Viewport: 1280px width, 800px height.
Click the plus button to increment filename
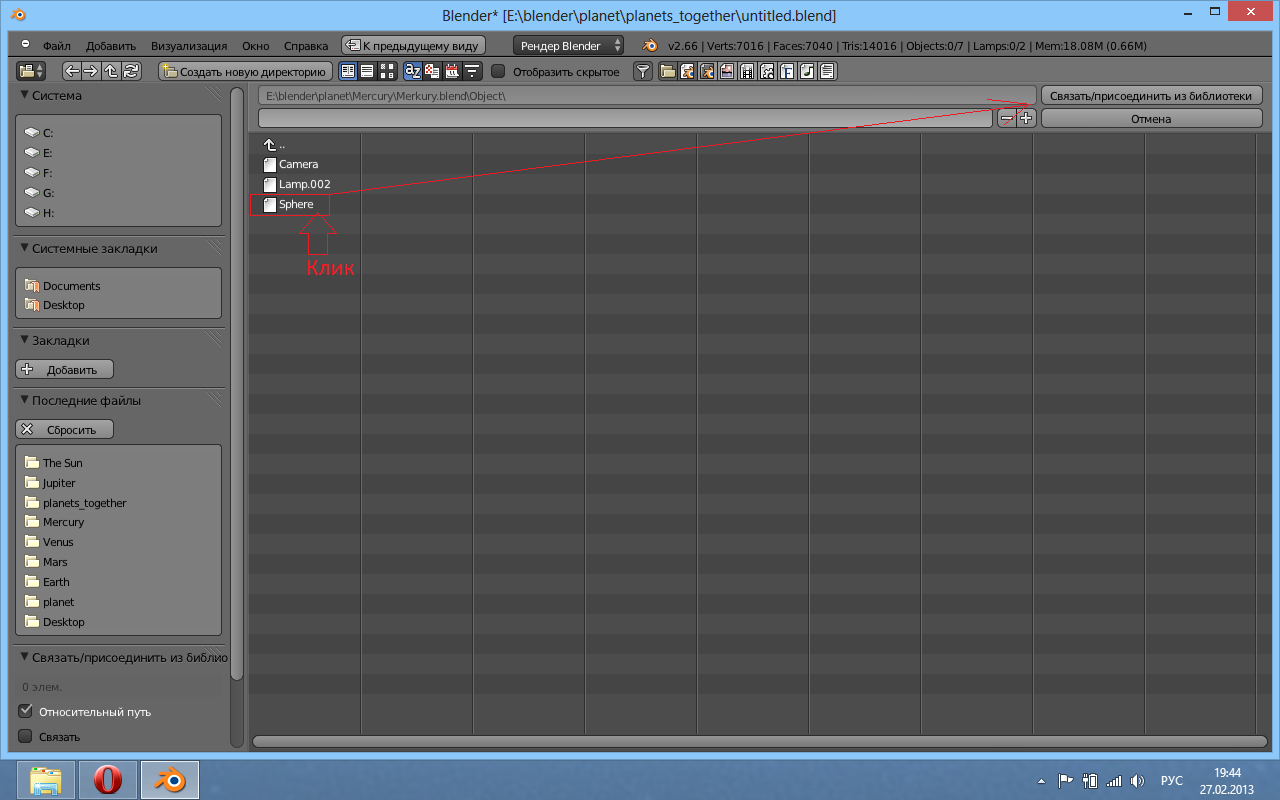click(1026, 118)
